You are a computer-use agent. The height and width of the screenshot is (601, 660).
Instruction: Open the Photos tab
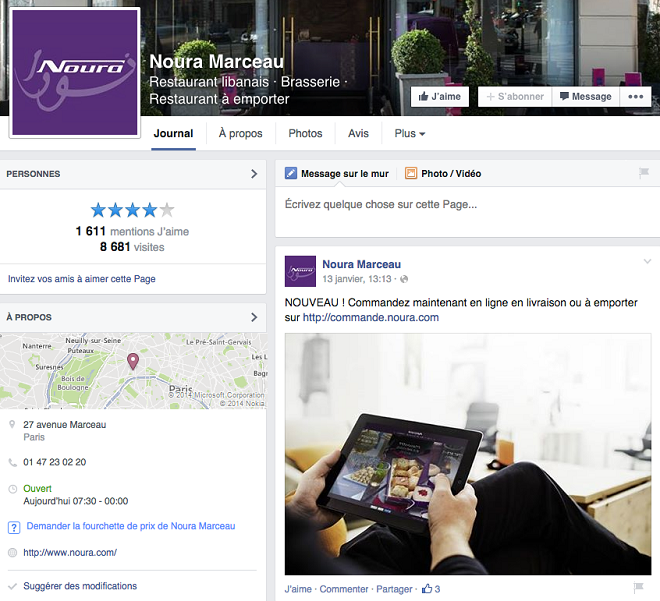(x=305, y=133)
